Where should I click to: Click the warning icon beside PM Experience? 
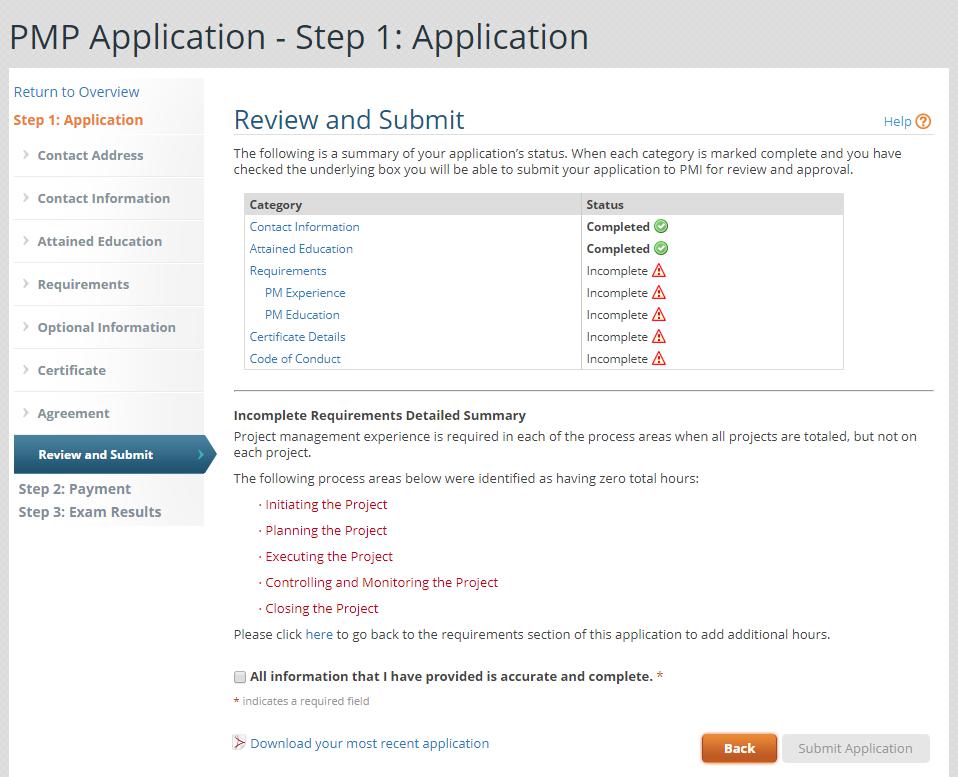point(658,292)
